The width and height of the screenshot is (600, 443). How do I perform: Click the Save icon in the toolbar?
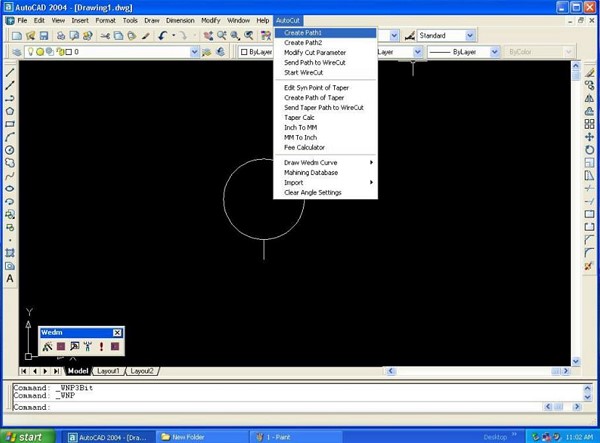pos(46,35)
